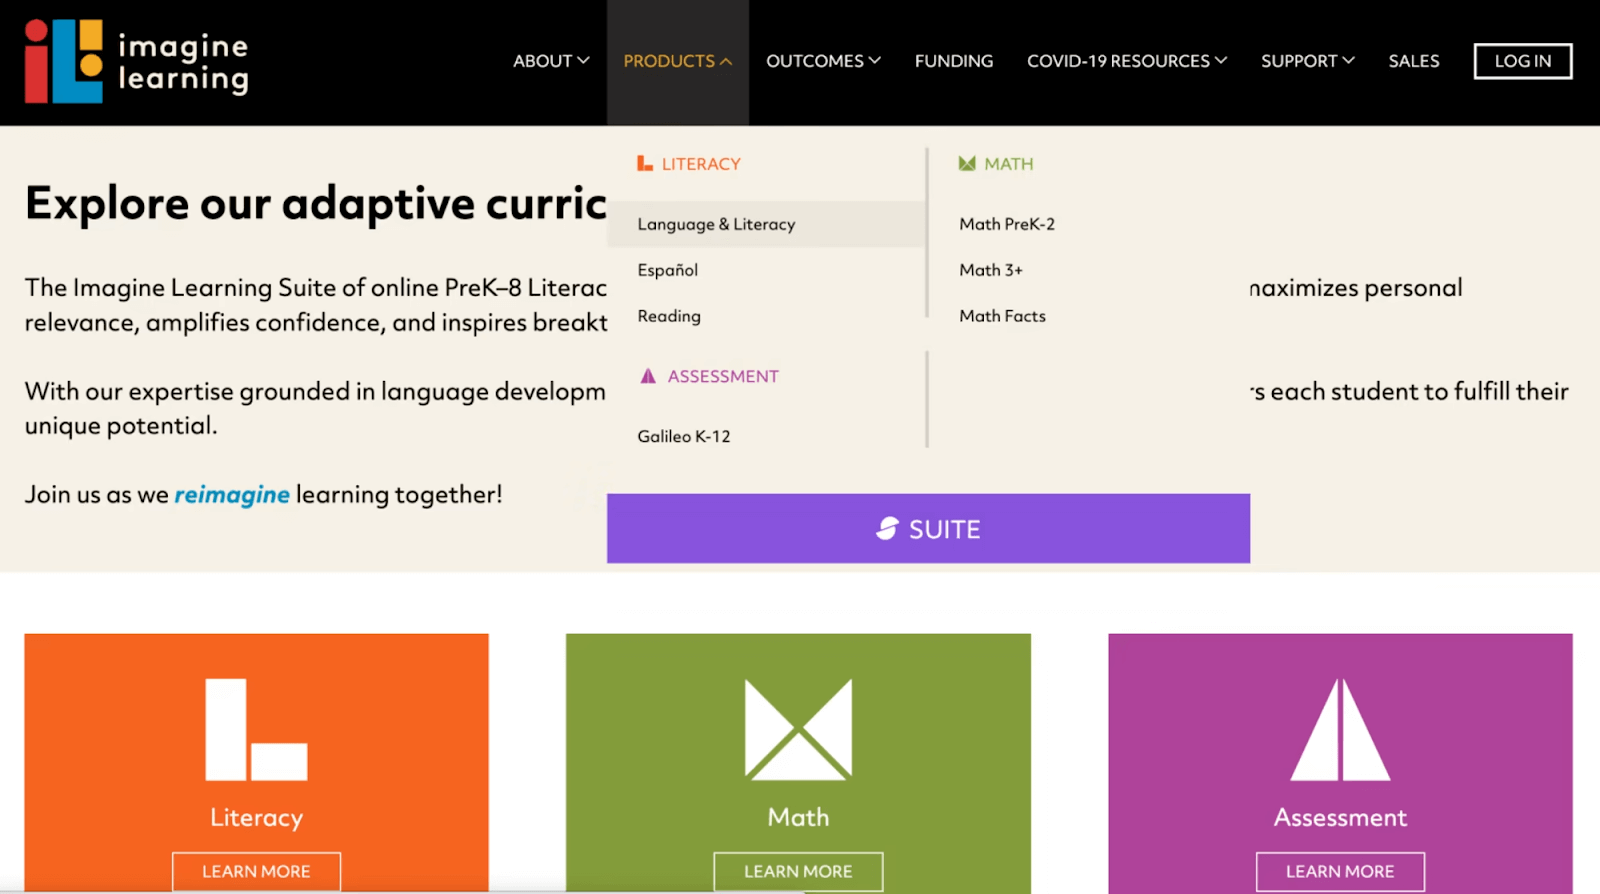Click Learn More on the Assessment card
Image resolution: width=1600 pixels, height=894 pixels.
pos(1340,871)
